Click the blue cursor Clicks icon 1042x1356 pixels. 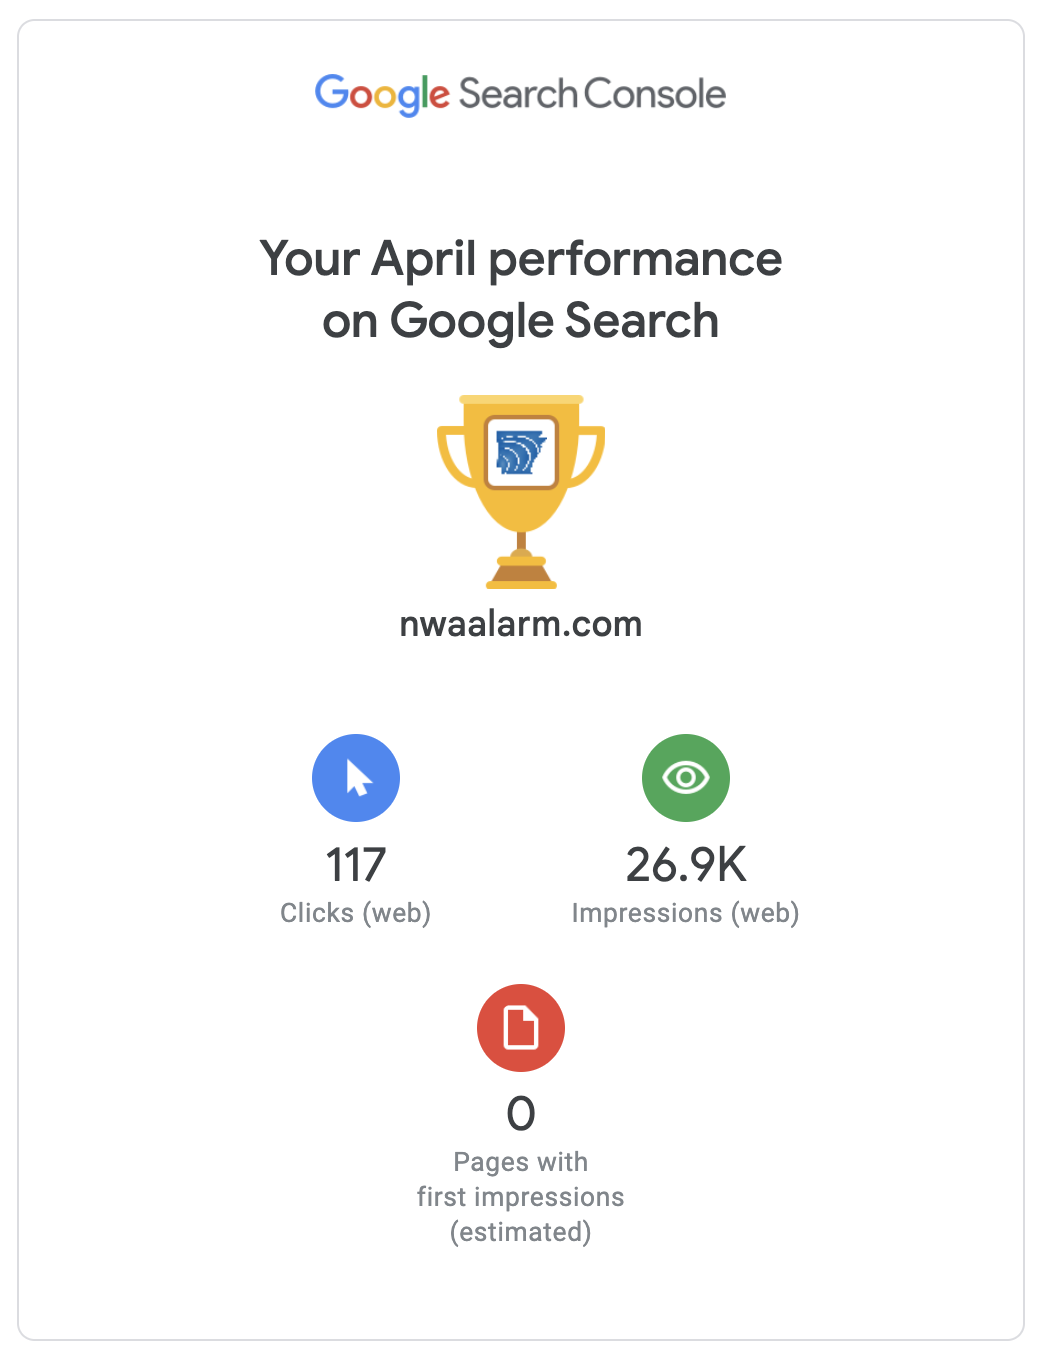click(x=356, y=778)
